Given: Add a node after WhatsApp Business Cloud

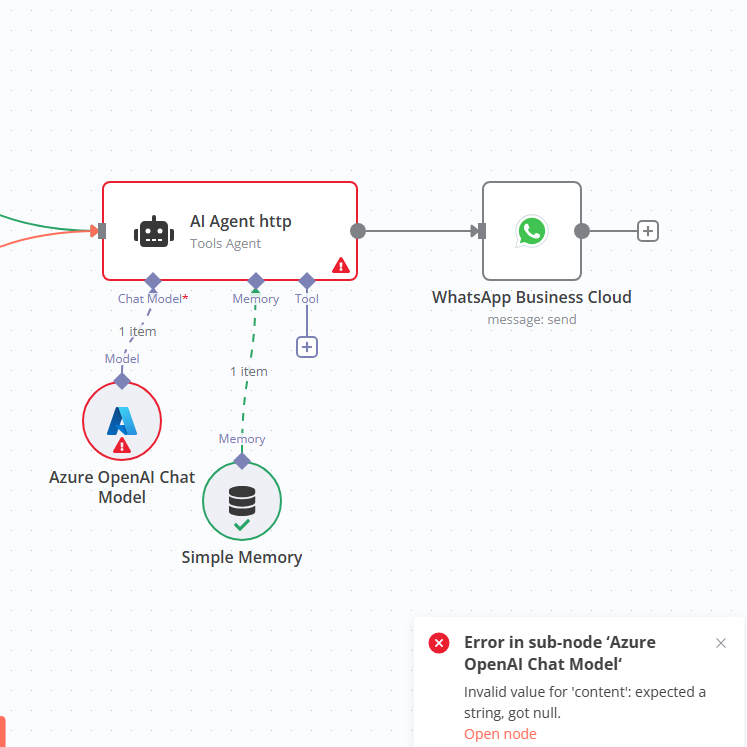Looking at the screenshot, I should [x=648, y=231].
